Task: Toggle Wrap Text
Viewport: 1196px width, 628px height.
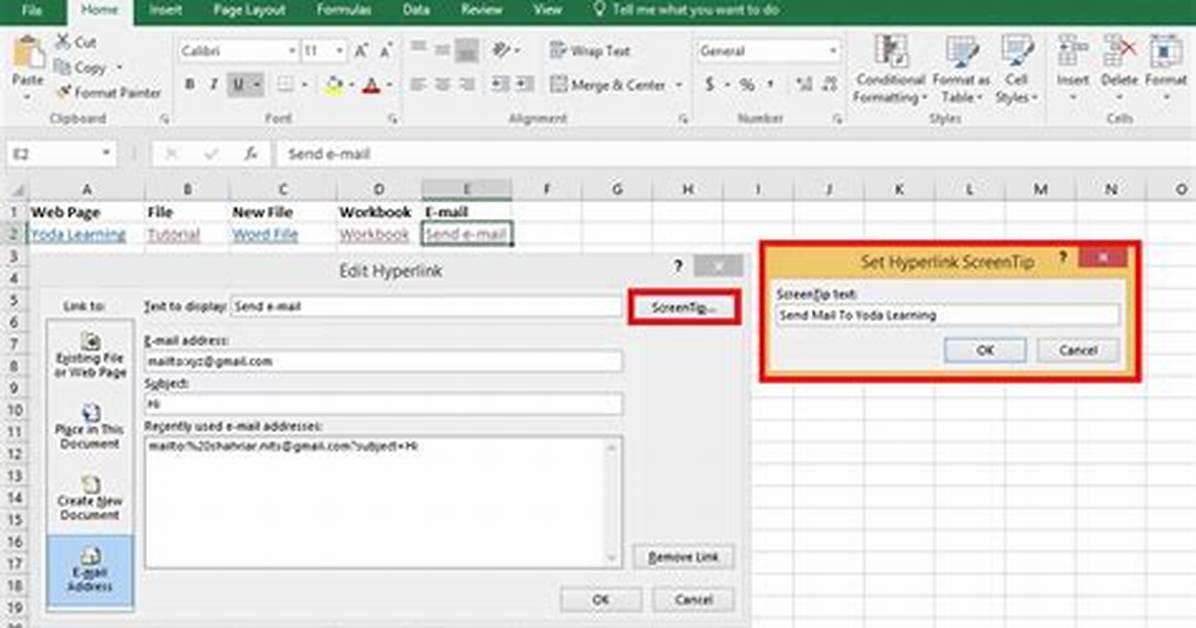Action: pyautogui.click(x=590, y=50)
